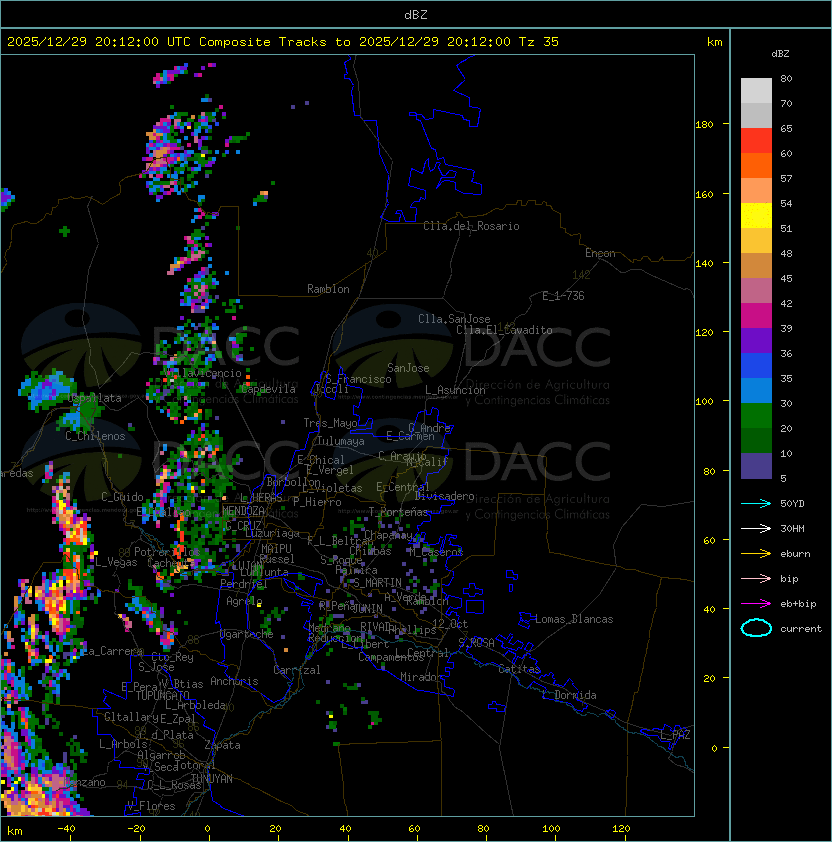
Task: Click the 'C_Chilenos' map label
Action: [x=95, y=436]
